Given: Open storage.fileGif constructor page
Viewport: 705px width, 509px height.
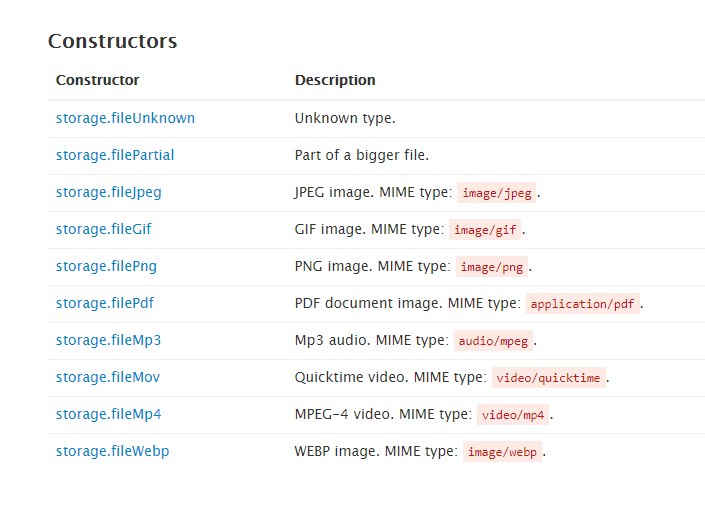Looking at the screenshot, I should 103,229.
